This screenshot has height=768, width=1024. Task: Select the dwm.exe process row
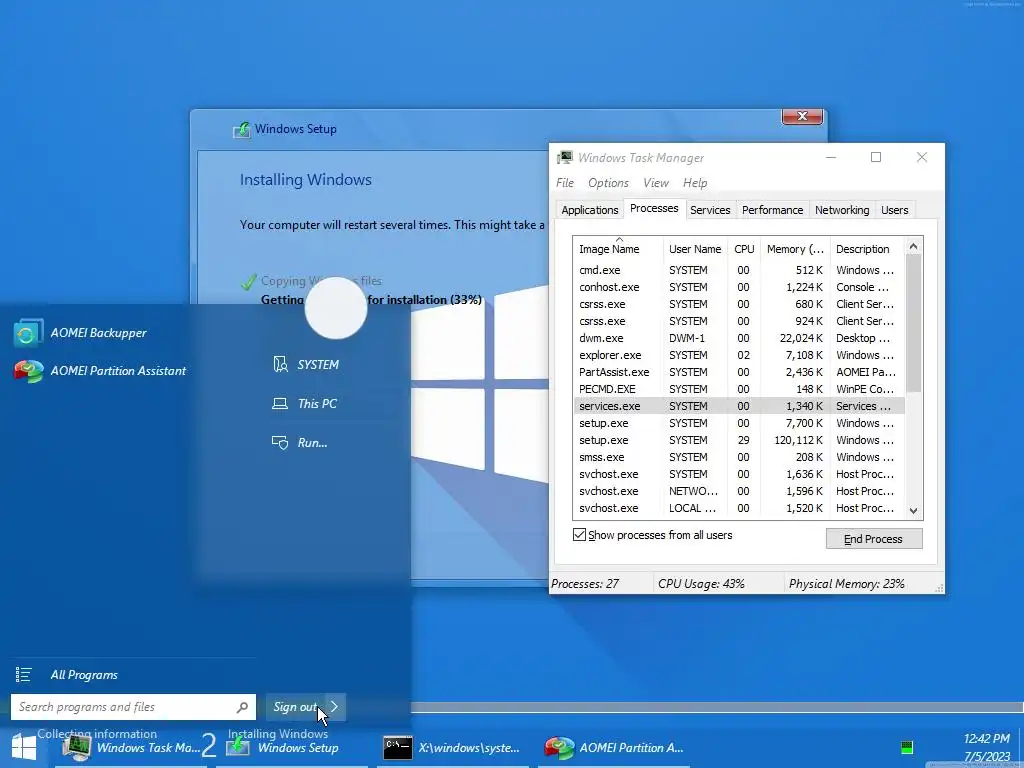pos(739,338)
